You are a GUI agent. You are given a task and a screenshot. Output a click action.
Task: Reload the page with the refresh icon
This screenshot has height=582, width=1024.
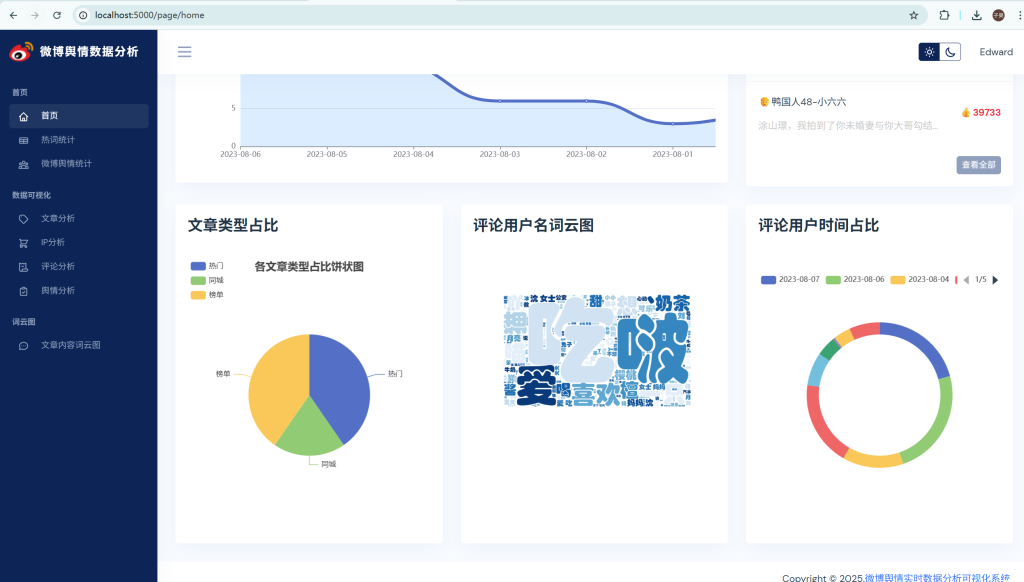point(56,15)
